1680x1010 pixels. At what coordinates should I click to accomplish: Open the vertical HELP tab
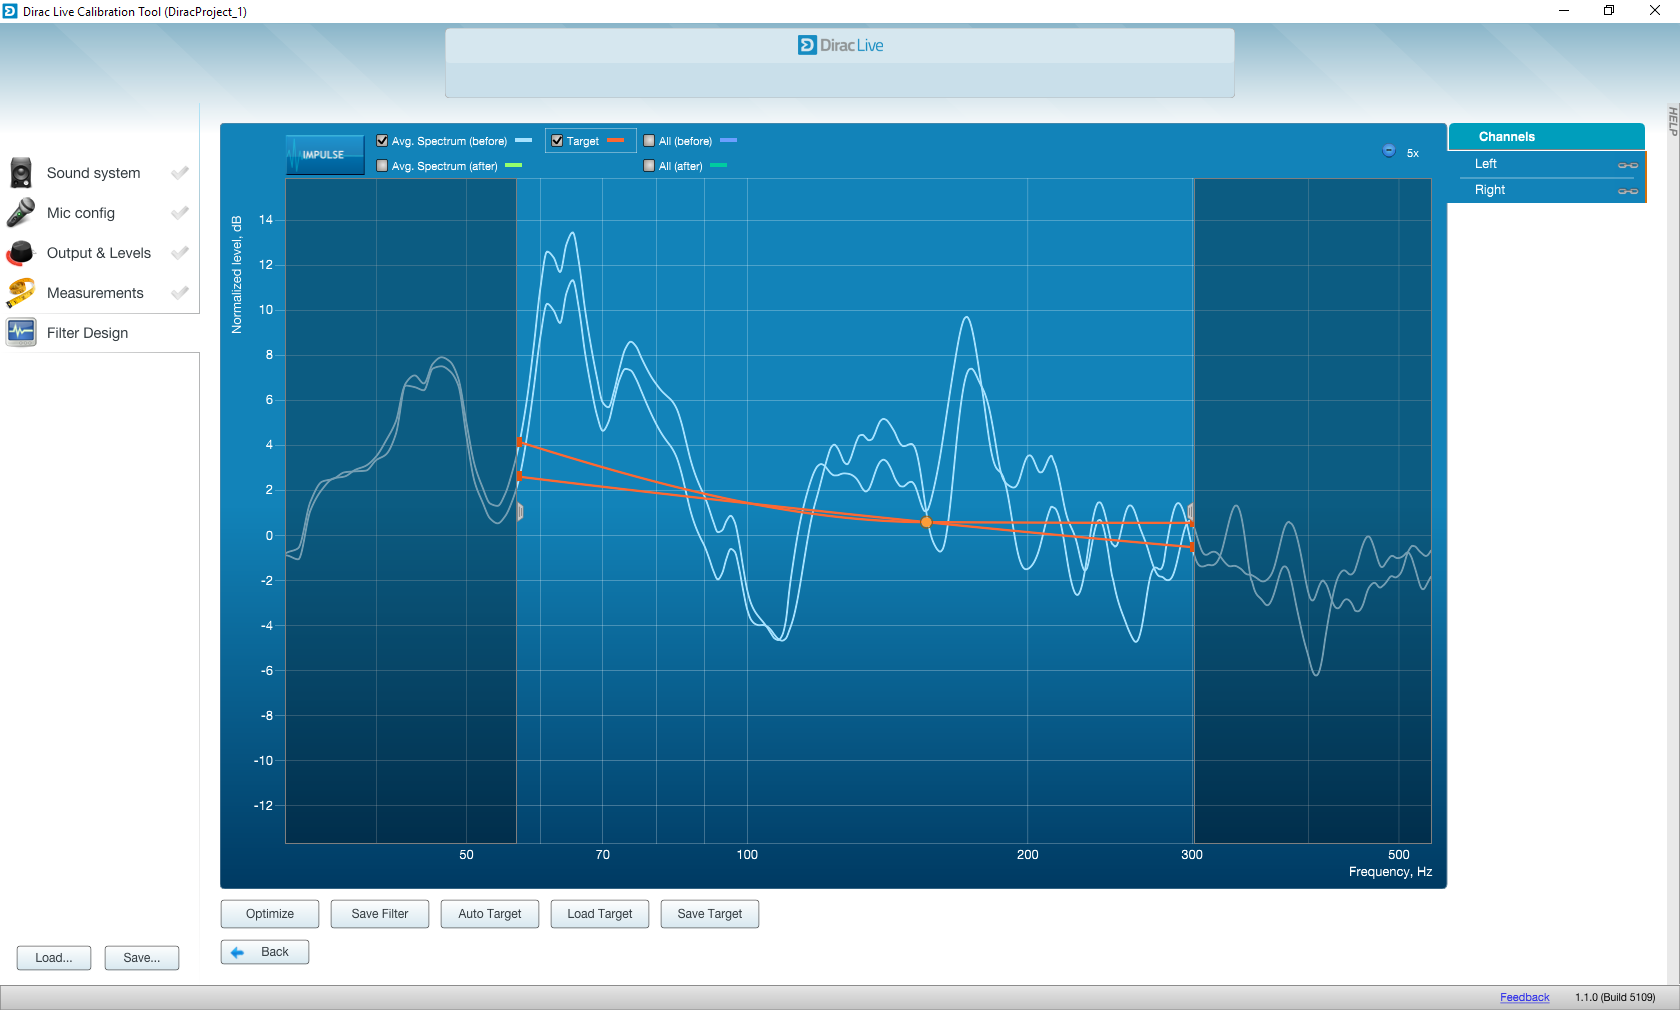(1672, 120)
